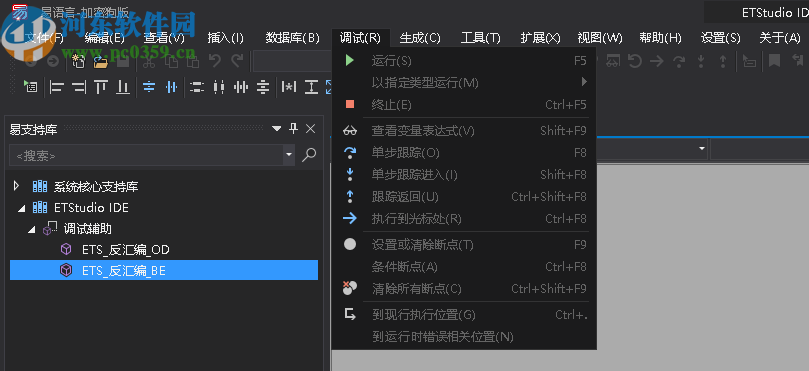The width and height of the screenshot is (809, 371).
Task: Choose 单步跟踪(O) menu entry
Action: 464,153
